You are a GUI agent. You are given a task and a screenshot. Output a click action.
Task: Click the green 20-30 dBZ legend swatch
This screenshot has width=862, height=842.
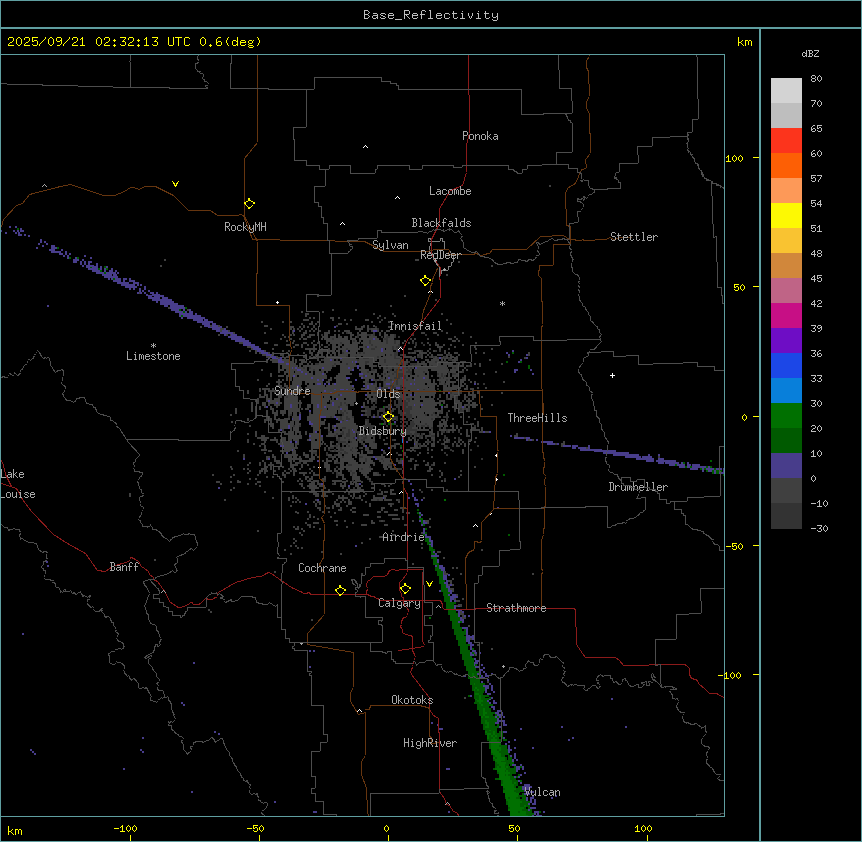[786, 415]
